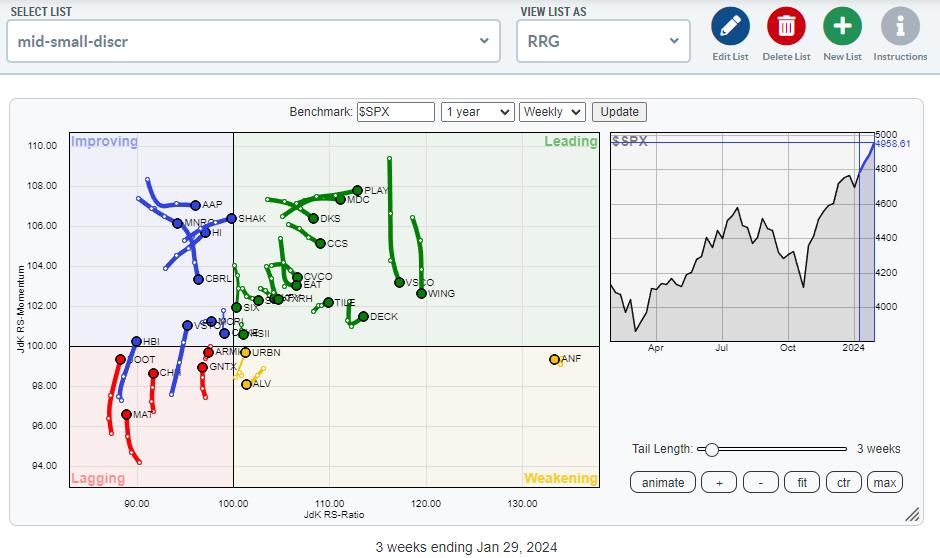Screen dimensions: 940x558
Task: Click the Update button
Action: click(619, 112)
